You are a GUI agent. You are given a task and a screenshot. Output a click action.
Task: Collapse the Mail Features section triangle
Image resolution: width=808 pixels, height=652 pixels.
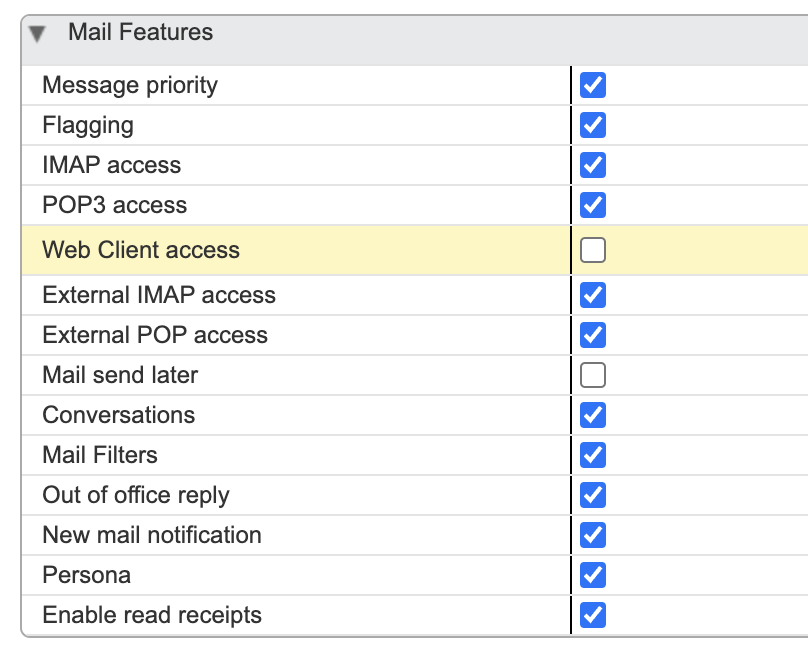(x=38, y=34)
